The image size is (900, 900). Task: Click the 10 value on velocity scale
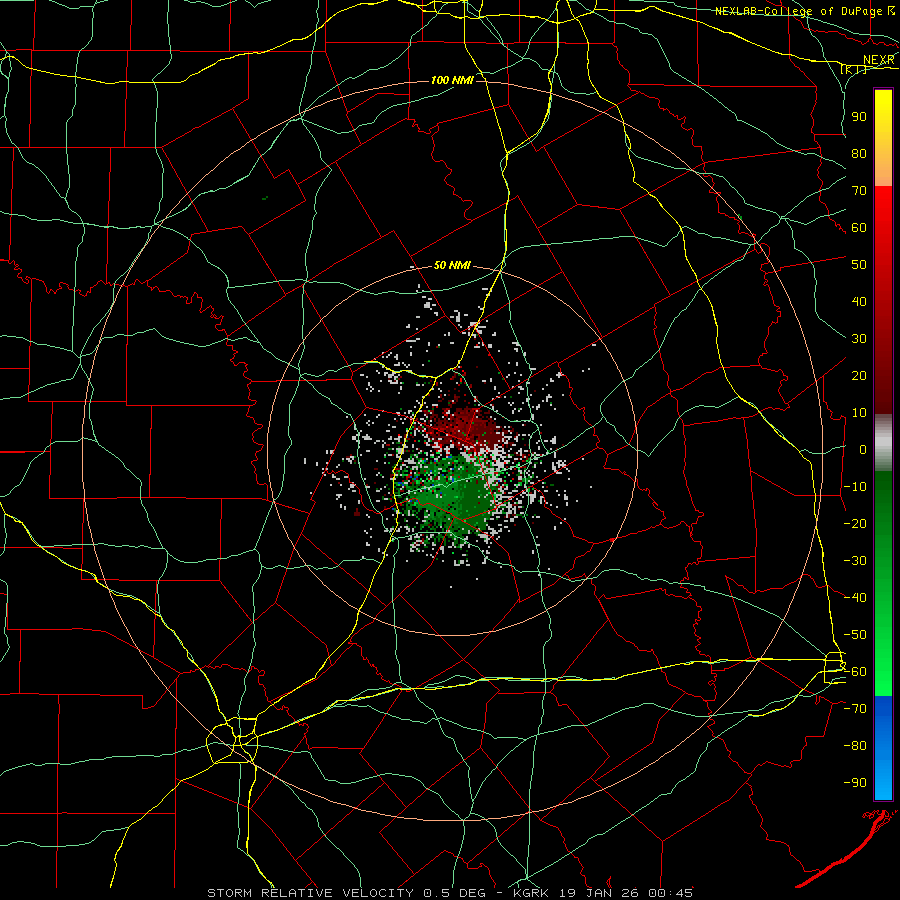click(x=859, y=413)
